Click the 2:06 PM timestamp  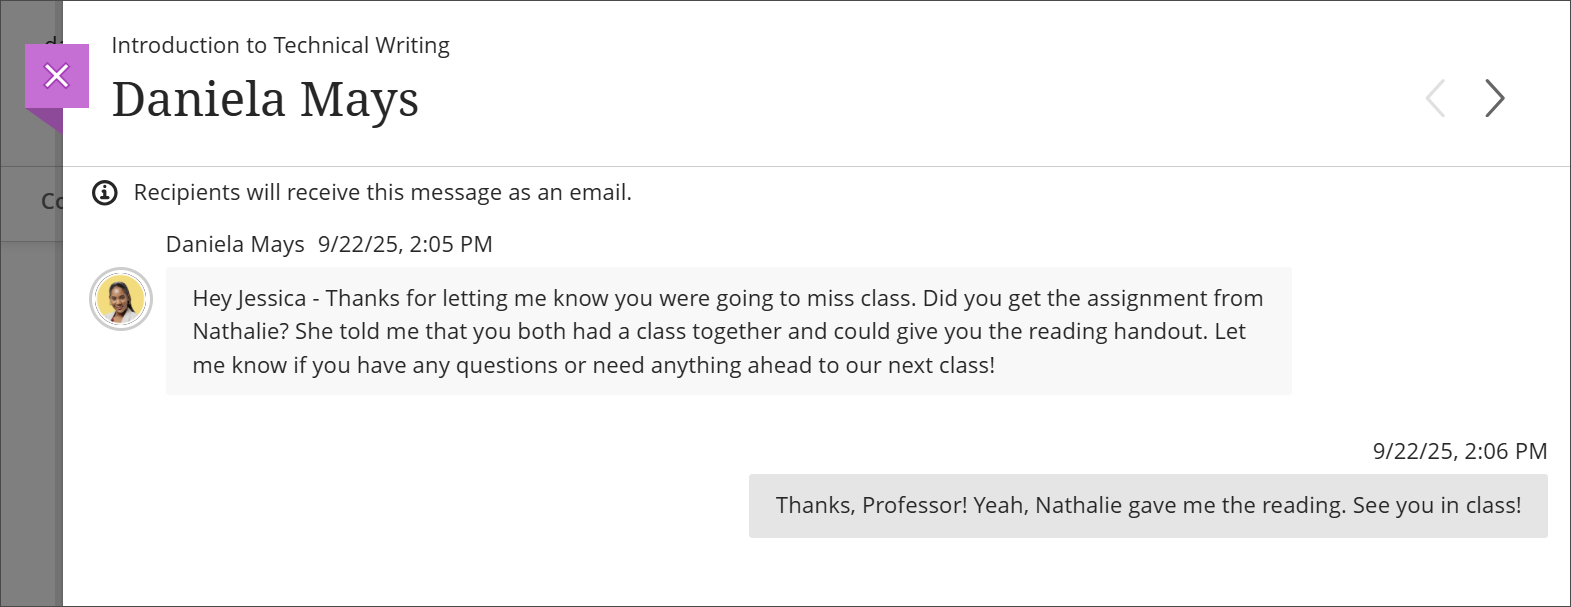tap(1459, 451)
